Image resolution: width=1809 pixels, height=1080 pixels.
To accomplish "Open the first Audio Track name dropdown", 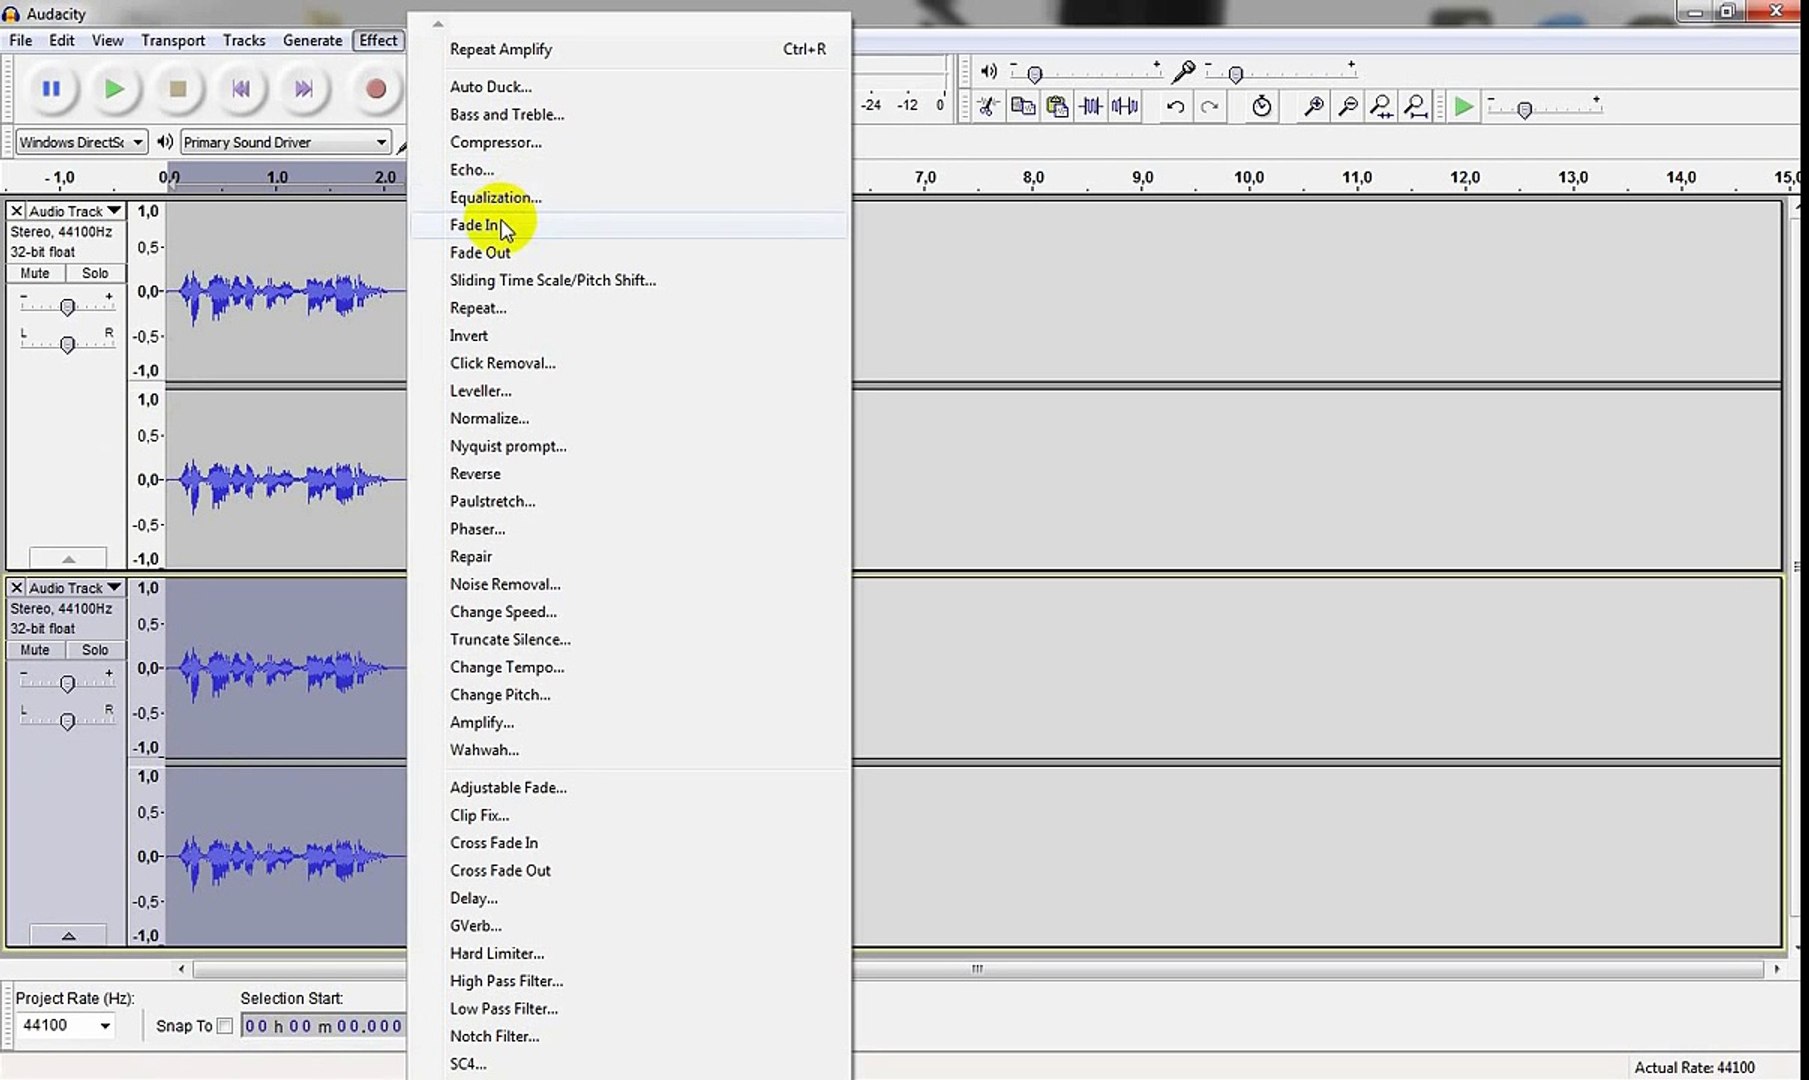I will tap(75, 211).
